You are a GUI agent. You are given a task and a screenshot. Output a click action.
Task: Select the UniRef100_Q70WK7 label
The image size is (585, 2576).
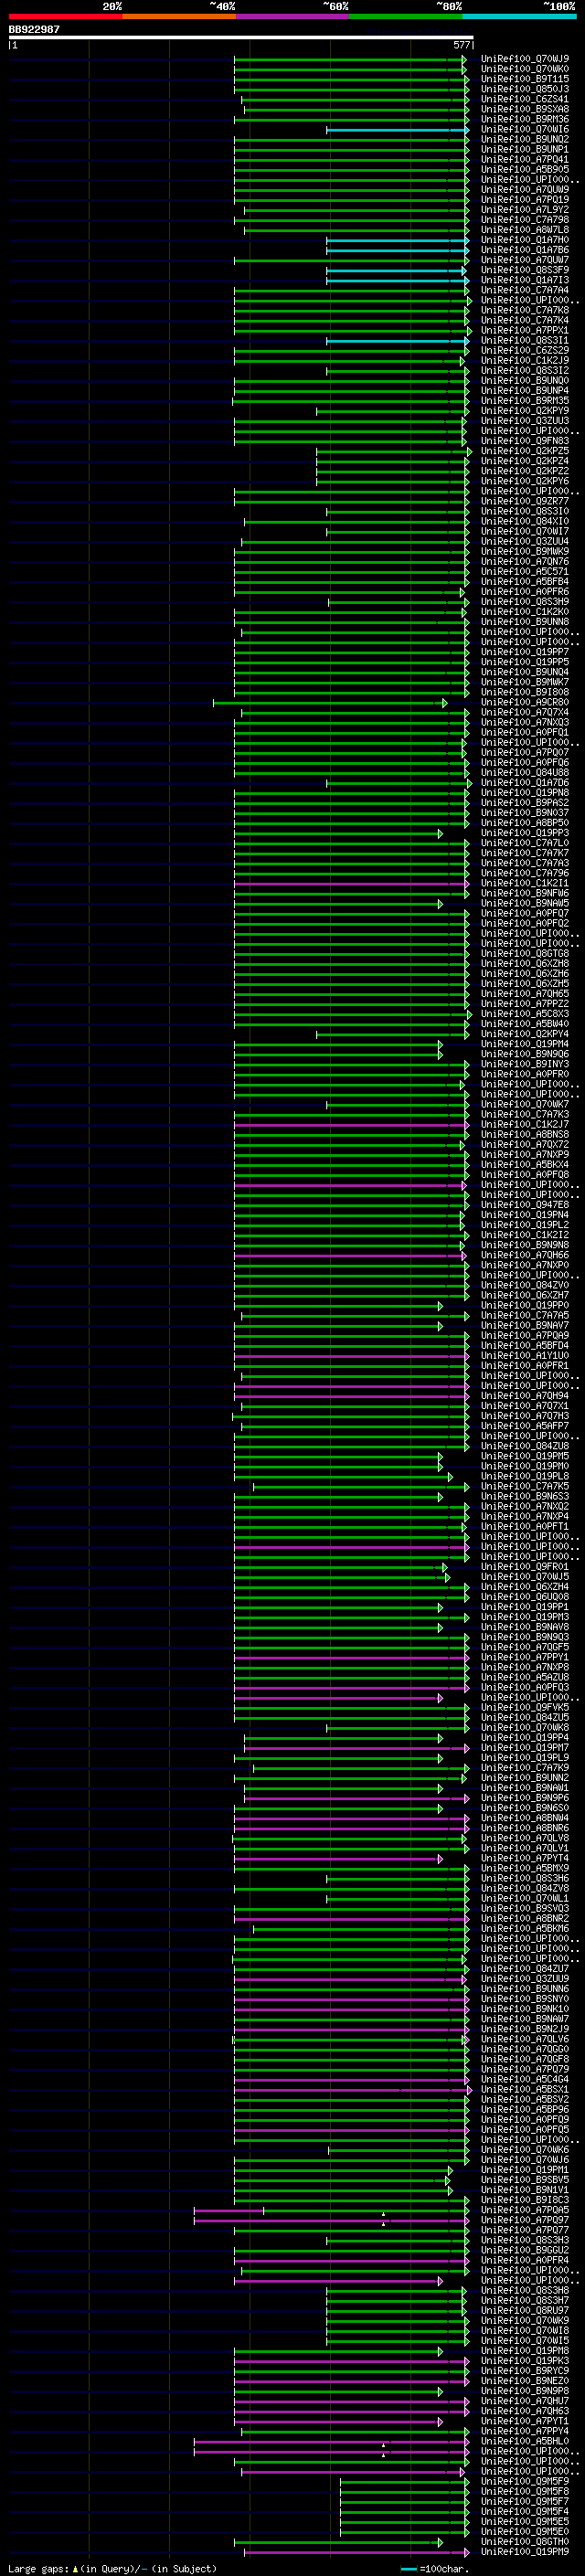(x=525, y=1104)
